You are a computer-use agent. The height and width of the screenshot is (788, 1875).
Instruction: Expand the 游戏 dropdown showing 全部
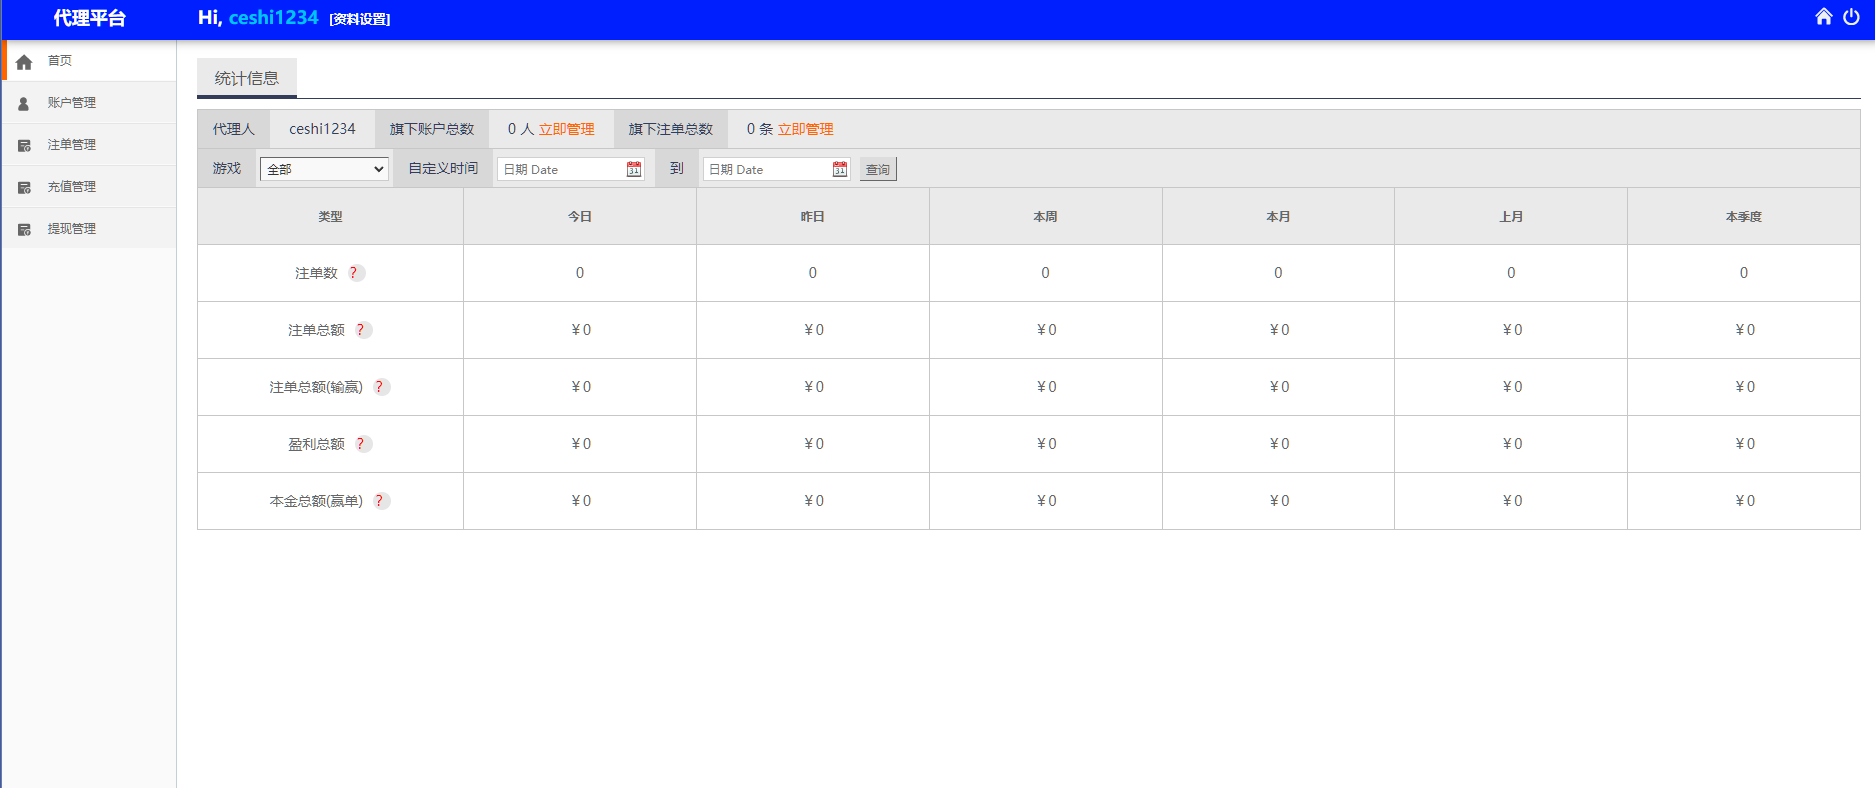pyautogui.click(x=324, y=169)
